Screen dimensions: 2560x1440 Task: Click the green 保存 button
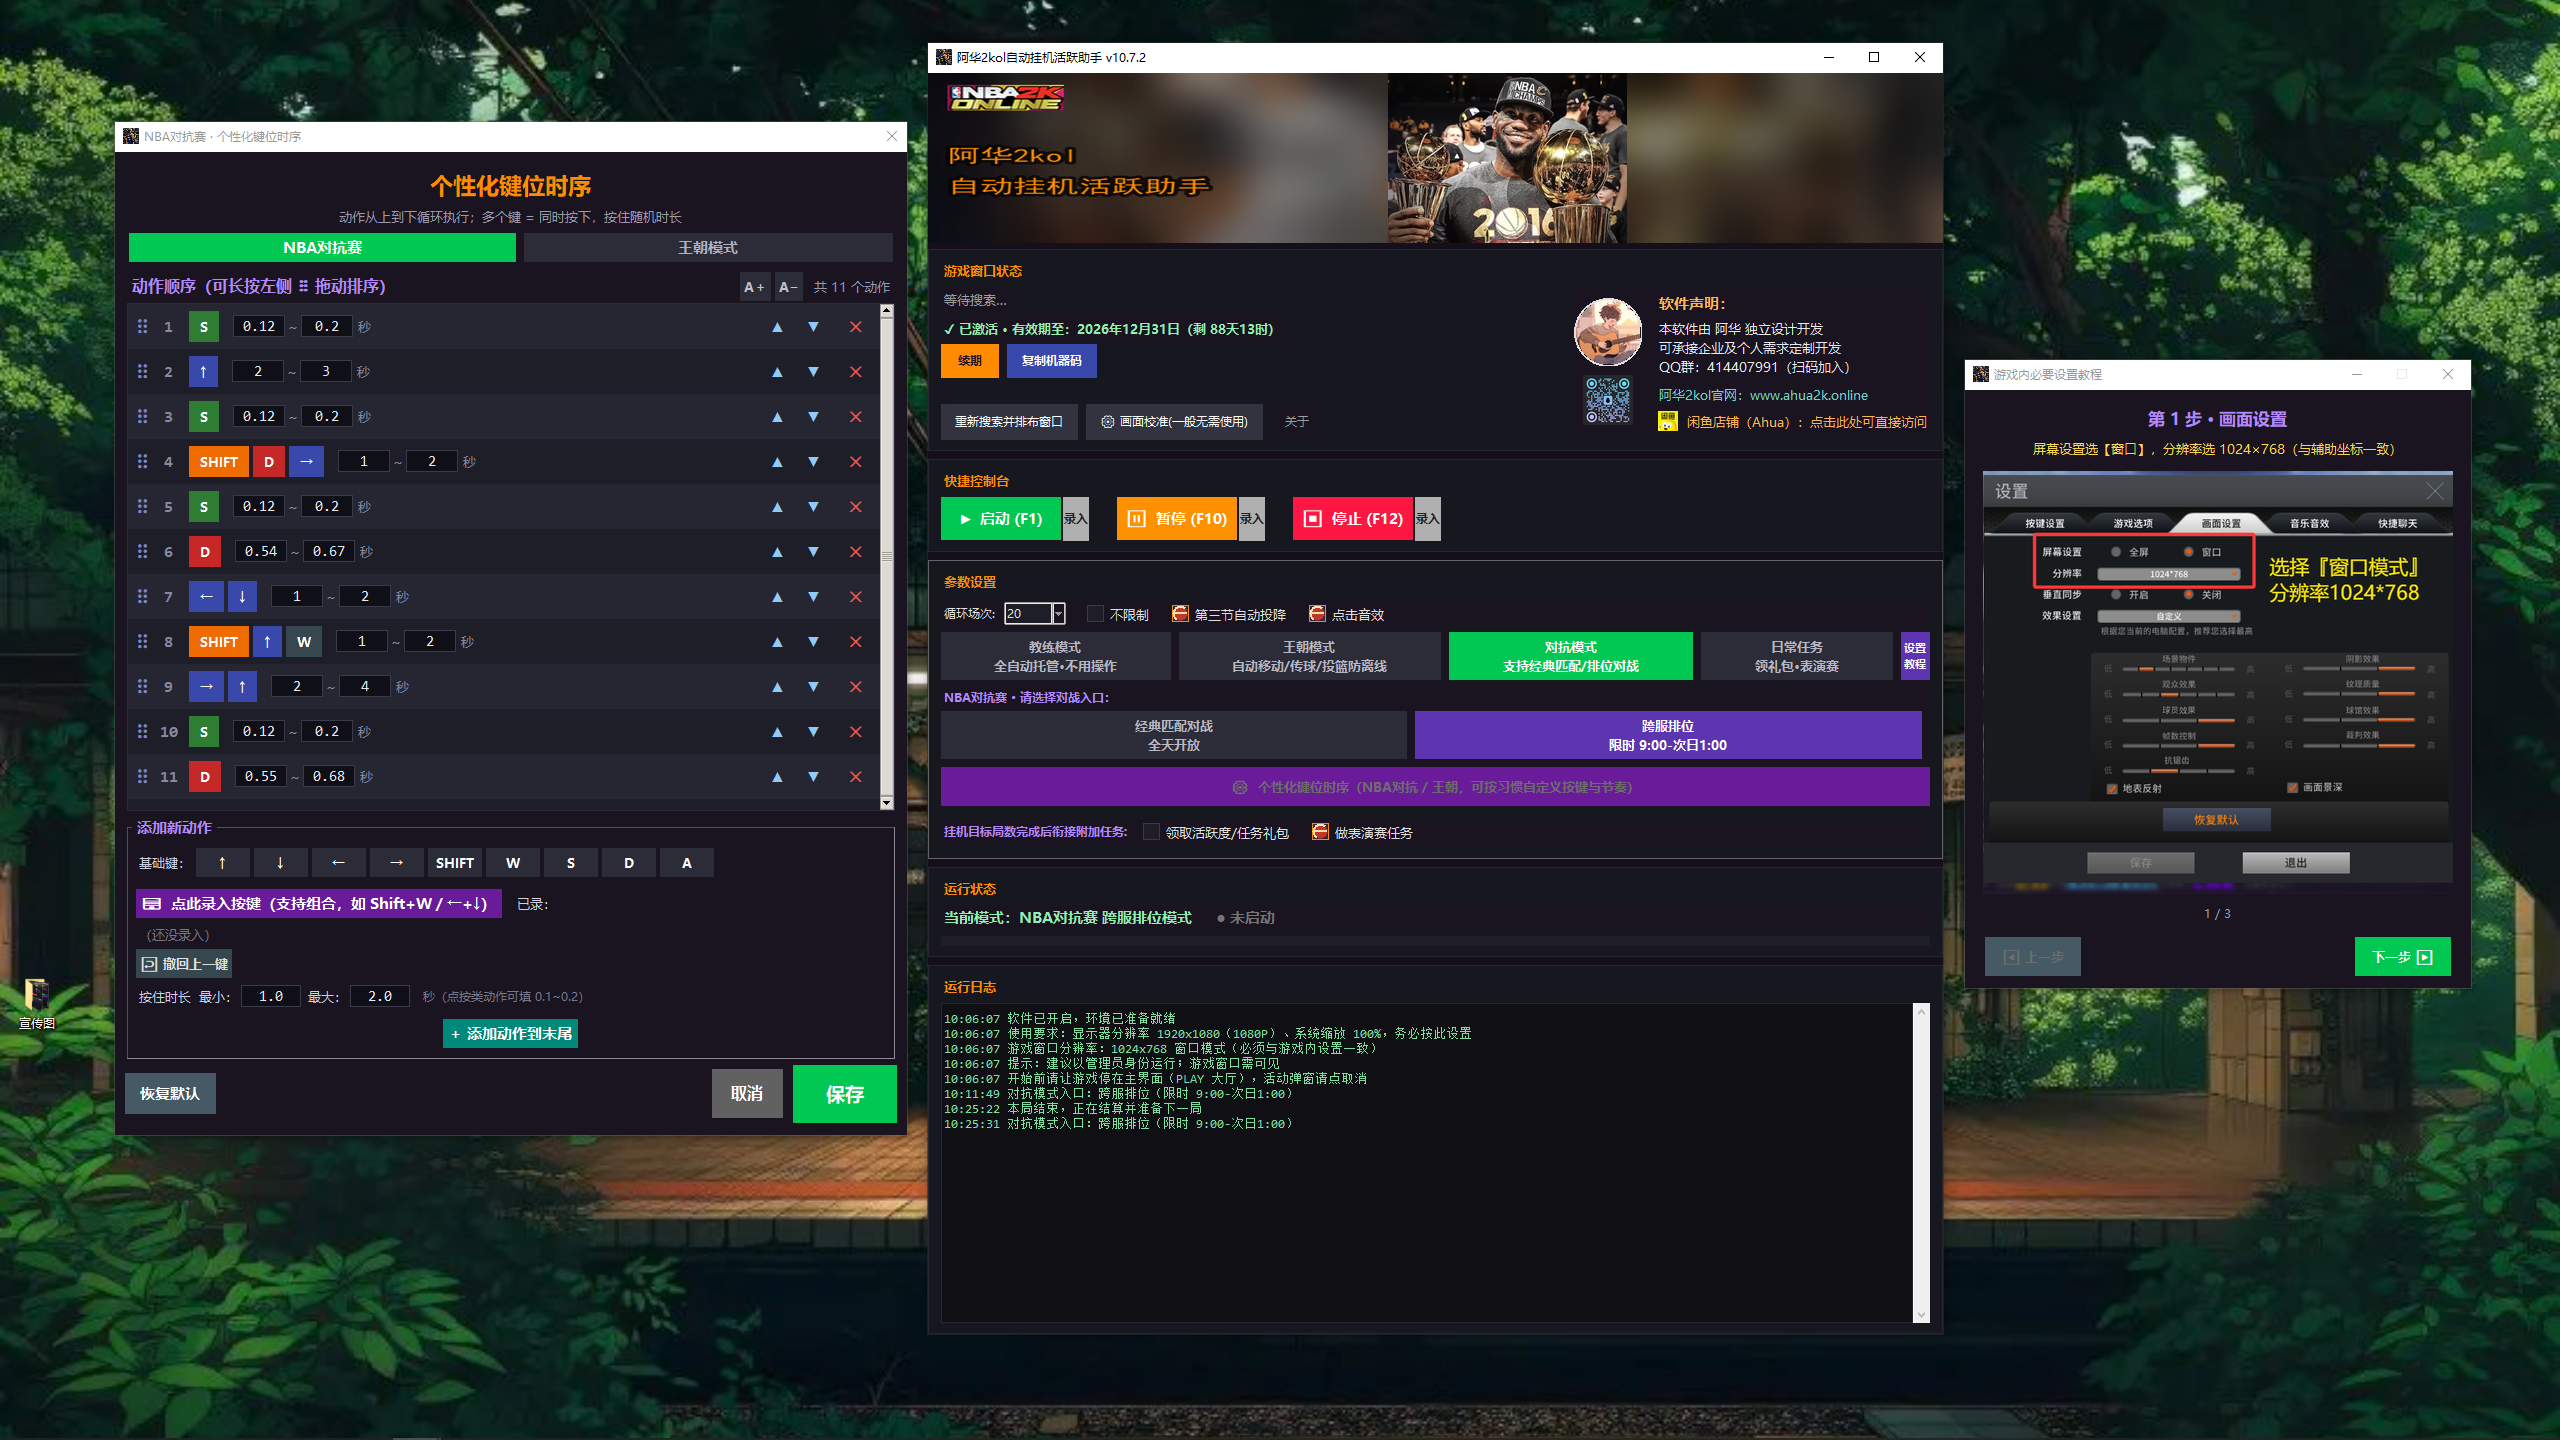coord(844,1094)
